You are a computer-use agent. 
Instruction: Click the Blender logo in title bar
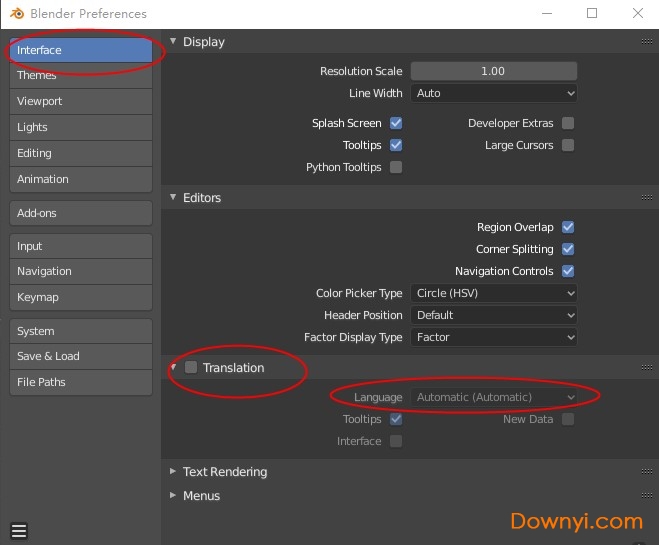click(16, 14)
